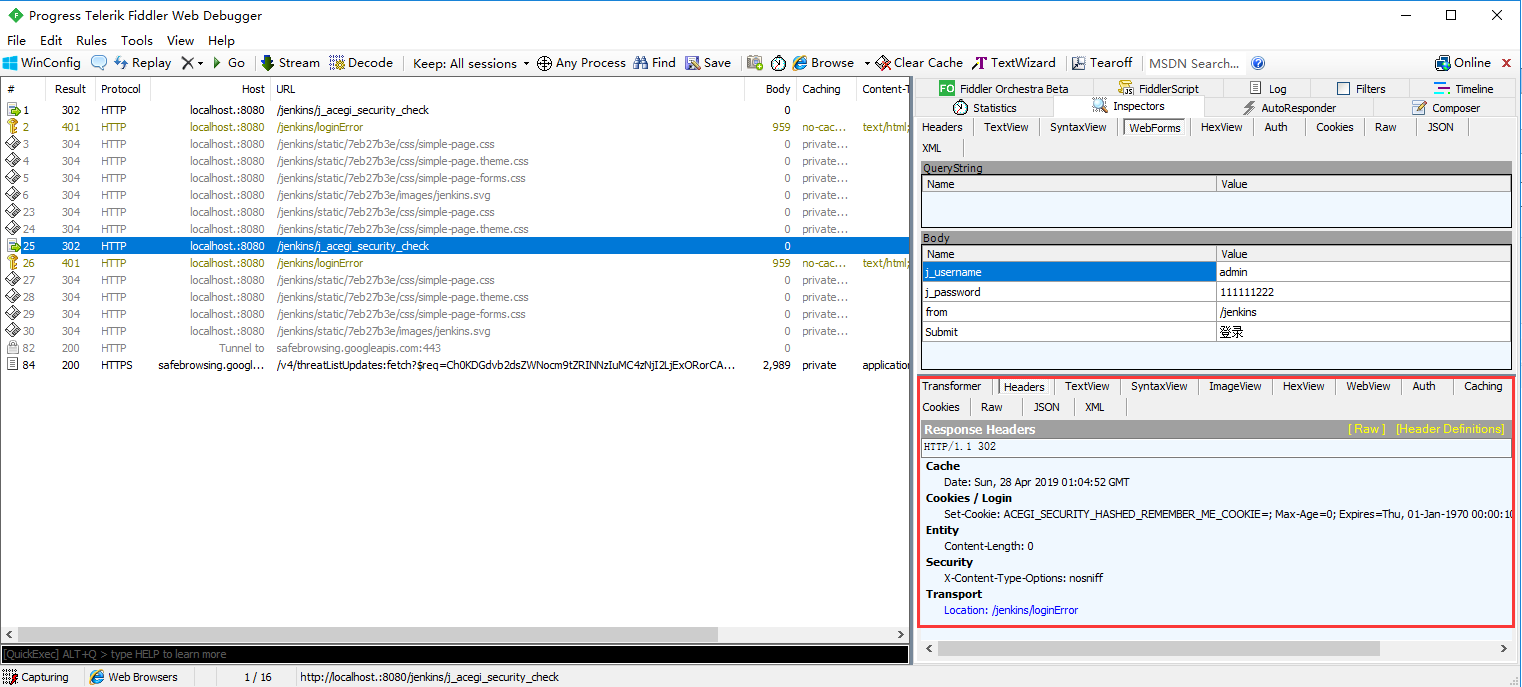The image size is (1522, 687).
Task: Click the camera screenshot icon
Action: coord(755,63)
